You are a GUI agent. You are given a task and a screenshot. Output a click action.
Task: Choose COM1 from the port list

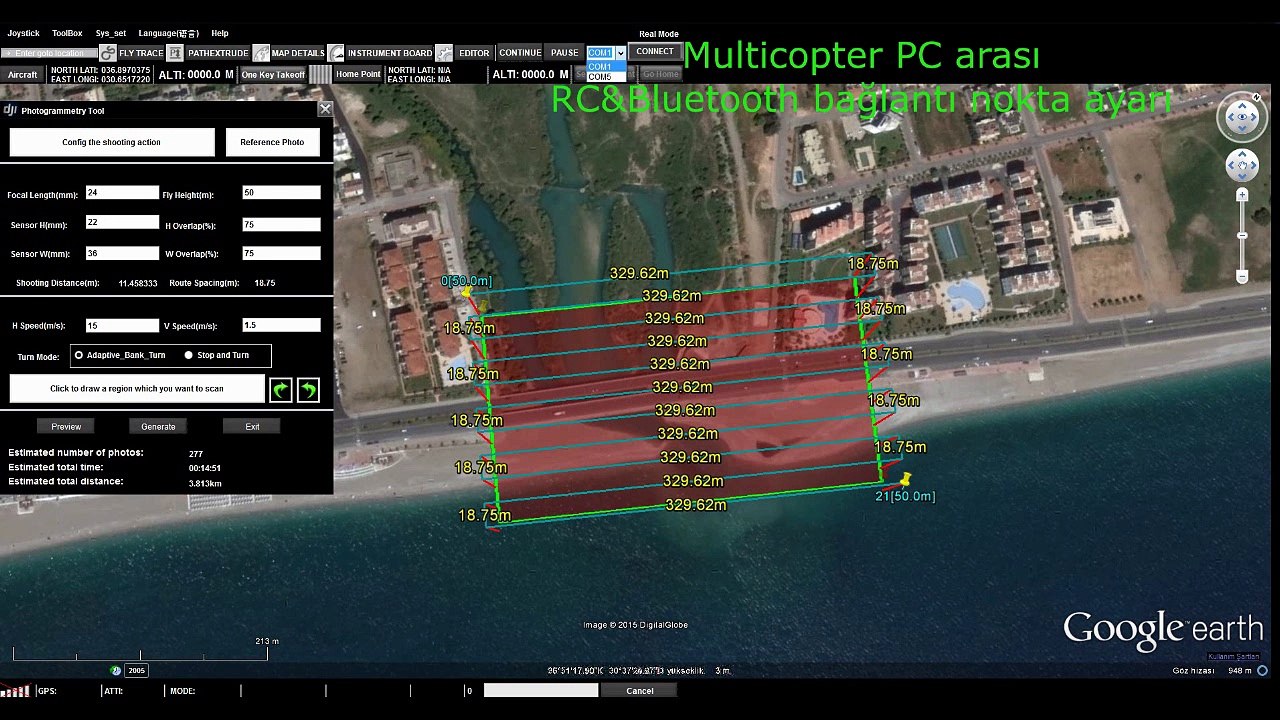[606, 67]
